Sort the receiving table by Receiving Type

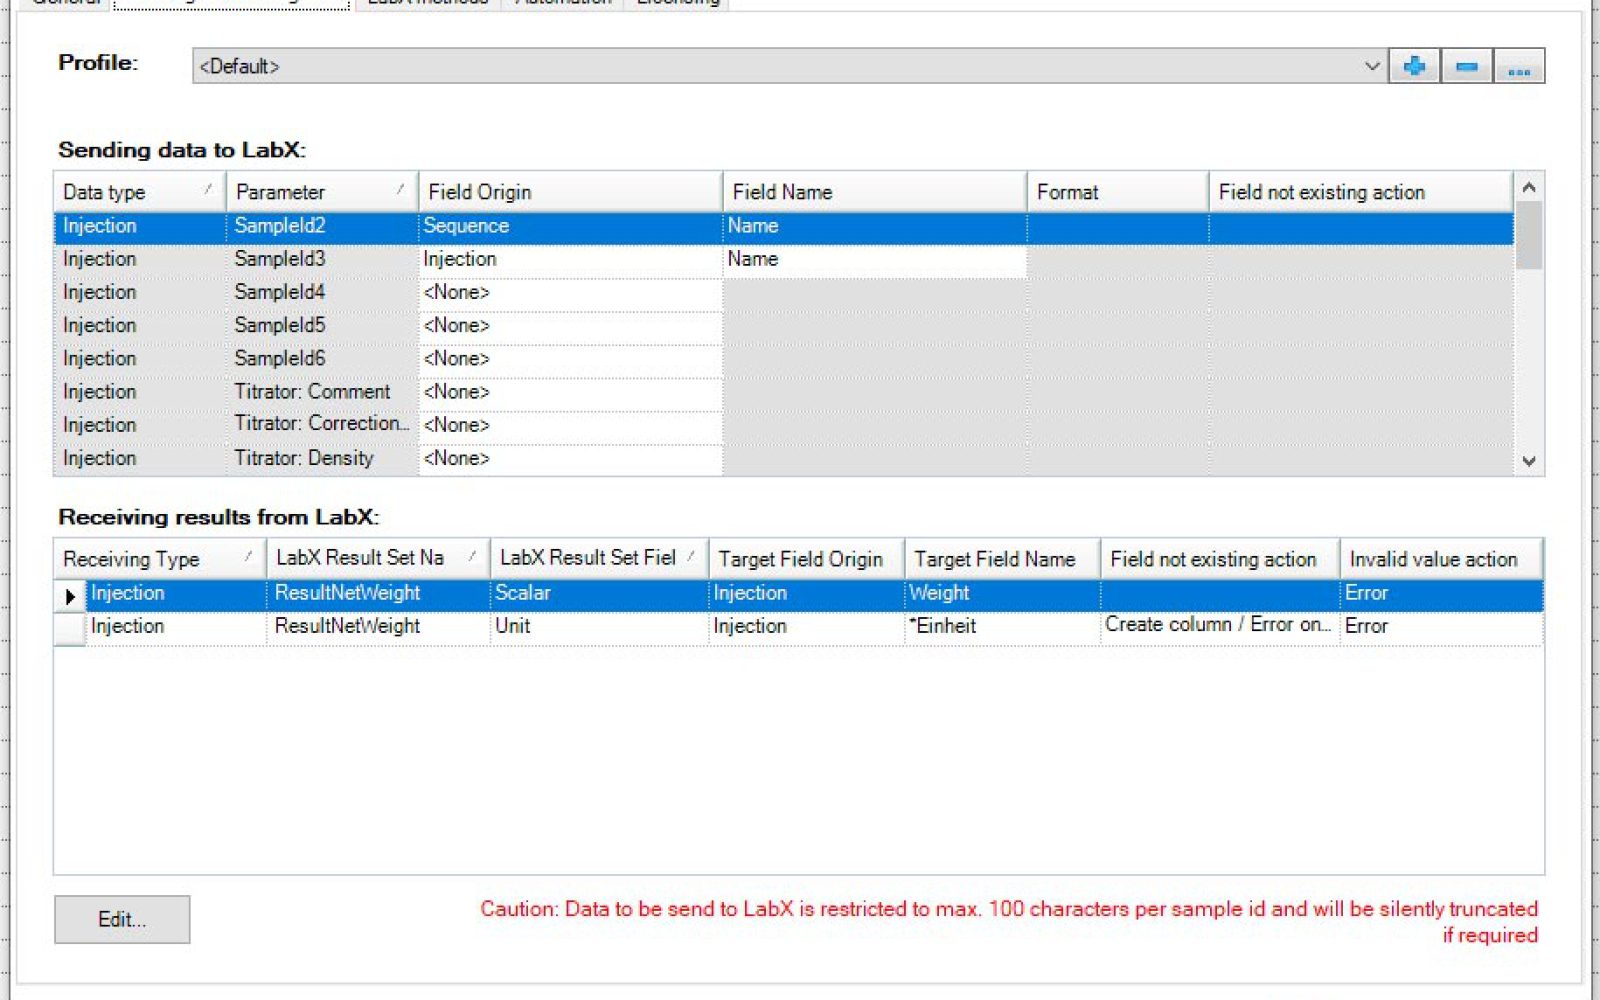[x=160, y=558]
